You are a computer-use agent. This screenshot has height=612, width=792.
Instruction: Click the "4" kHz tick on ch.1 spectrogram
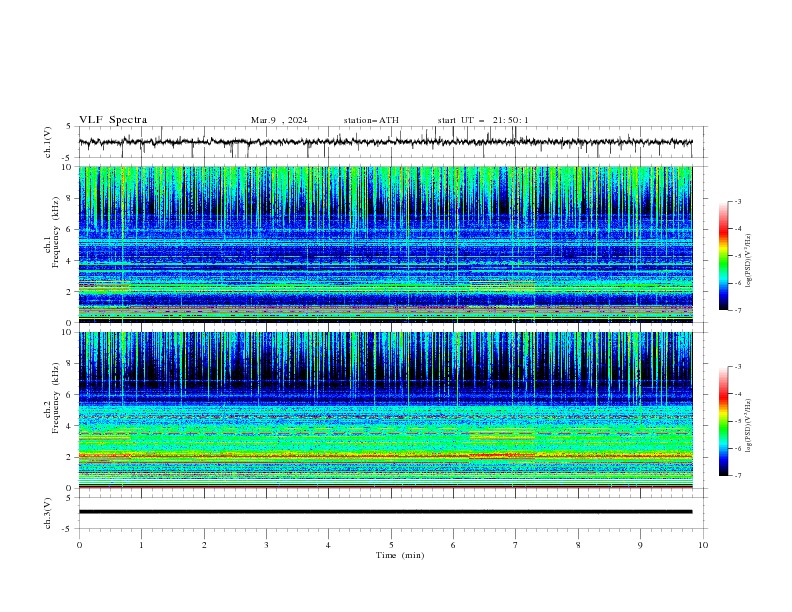coord(71,261)
